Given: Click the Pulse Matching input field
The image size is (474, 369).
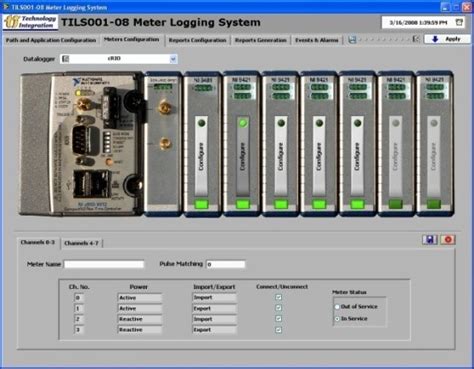Looking at the screenshot, I should click(226, 264).
